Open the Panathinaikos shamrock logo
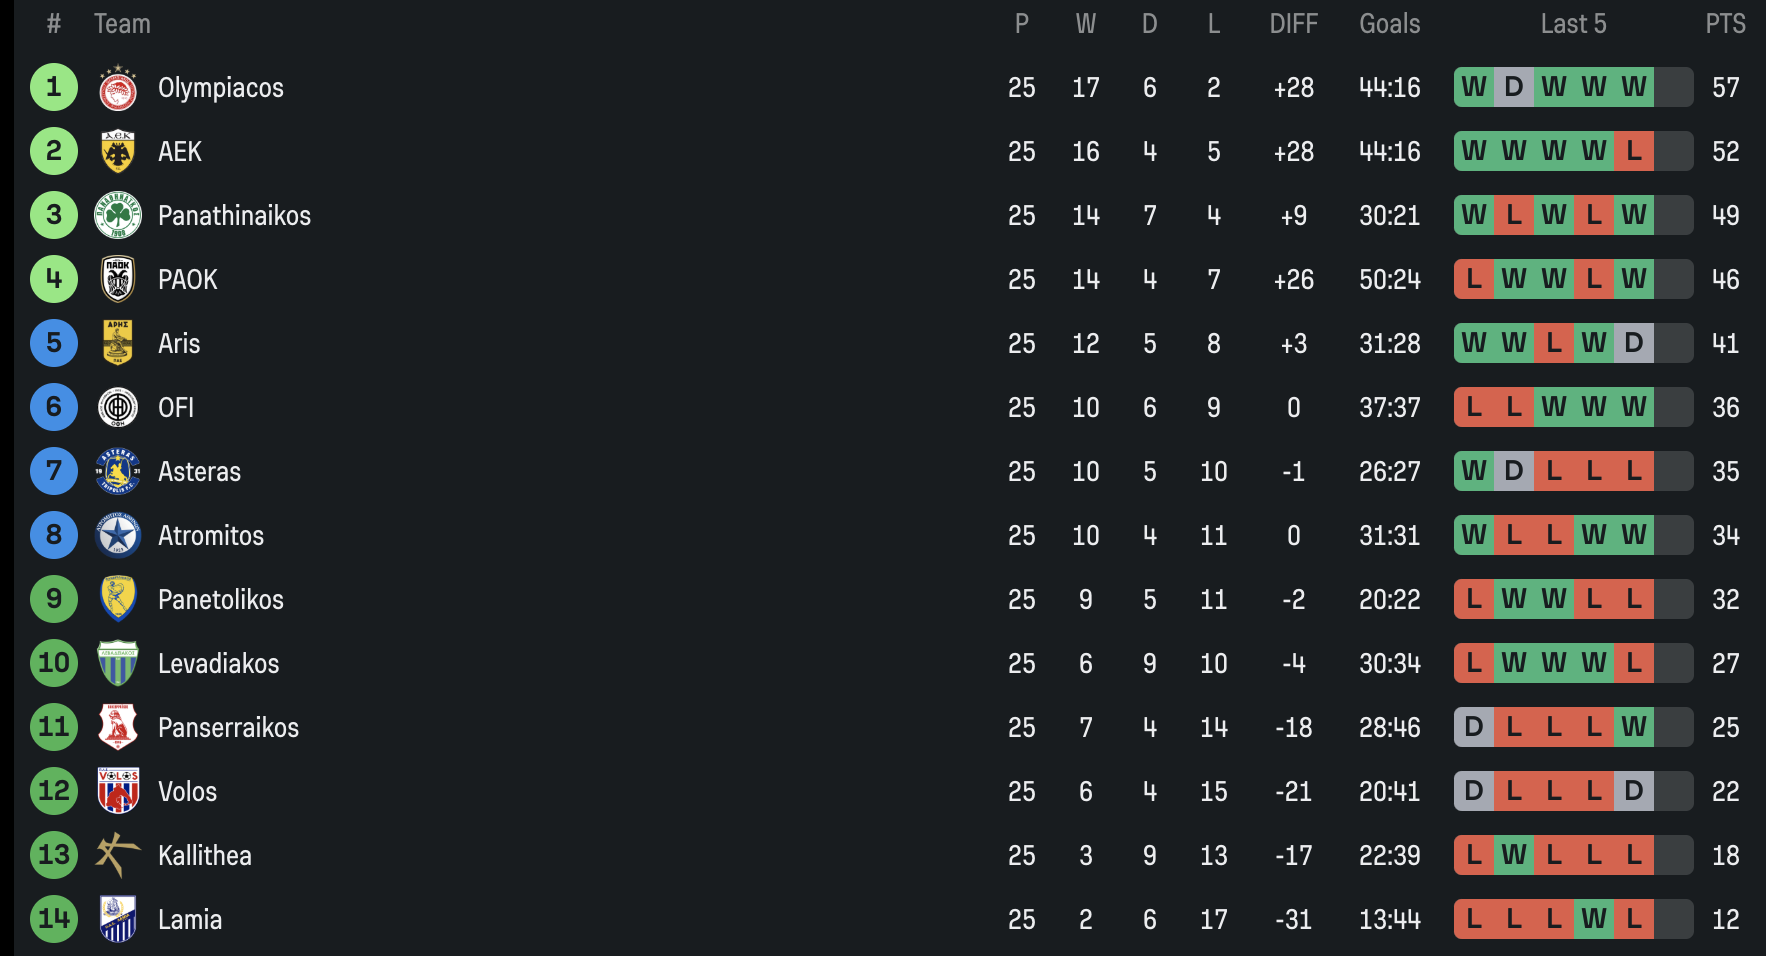 118,216
